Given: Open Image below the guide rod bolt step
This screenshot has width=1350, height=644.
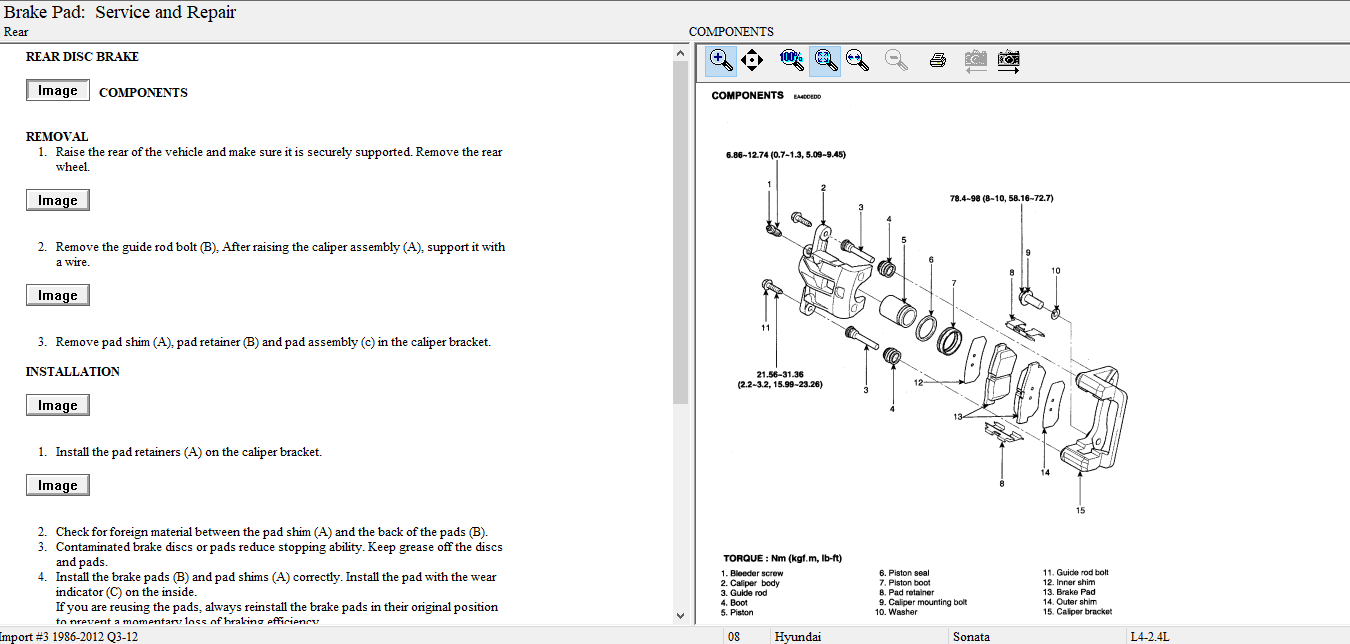Looking at the screenshot, I should [x=58, y=296].
